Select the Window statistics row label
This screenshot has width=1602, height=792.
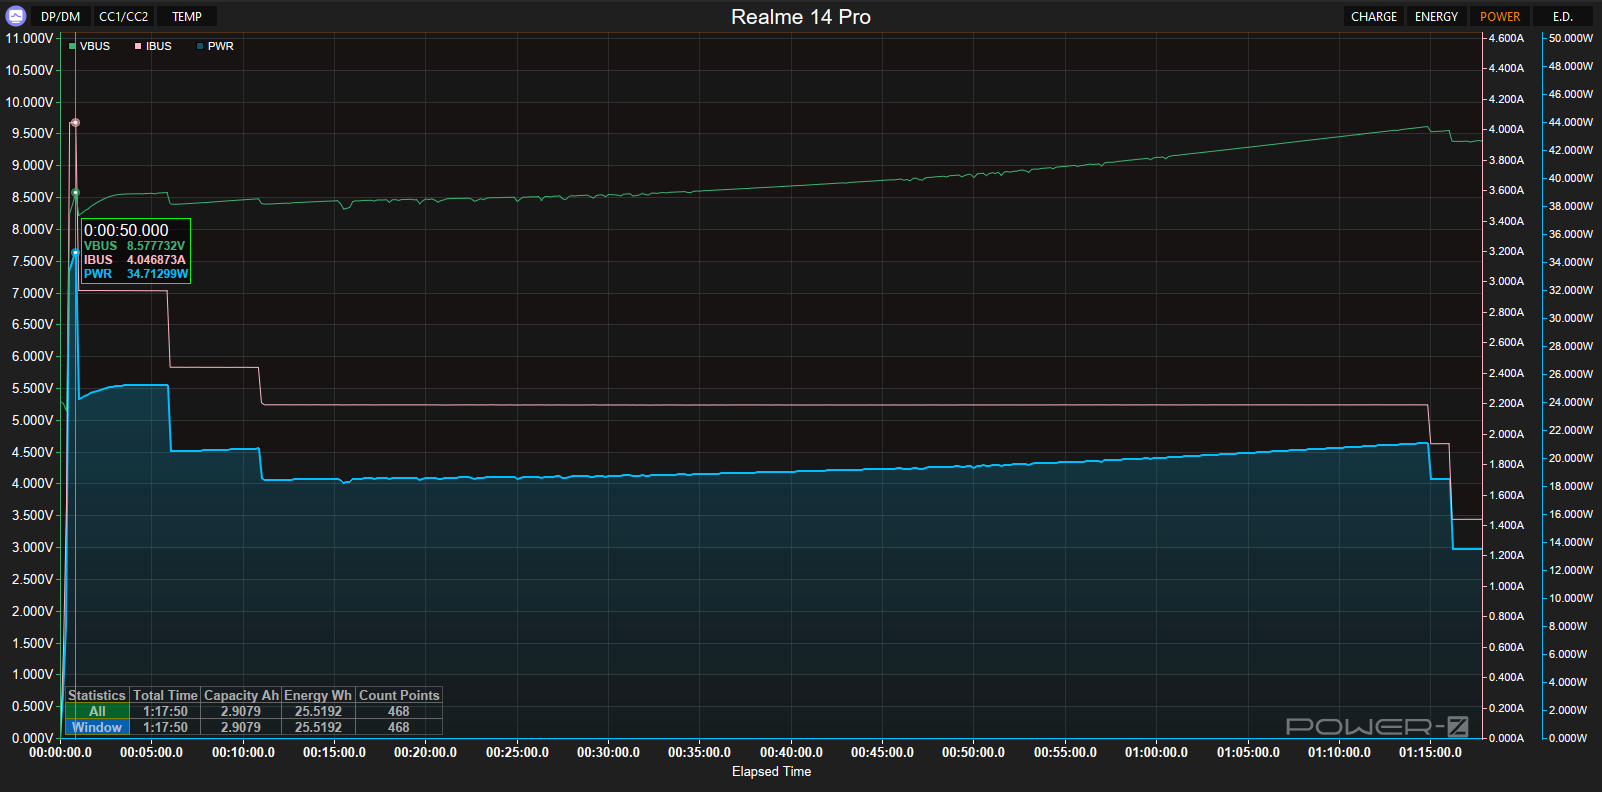point(97,728)
